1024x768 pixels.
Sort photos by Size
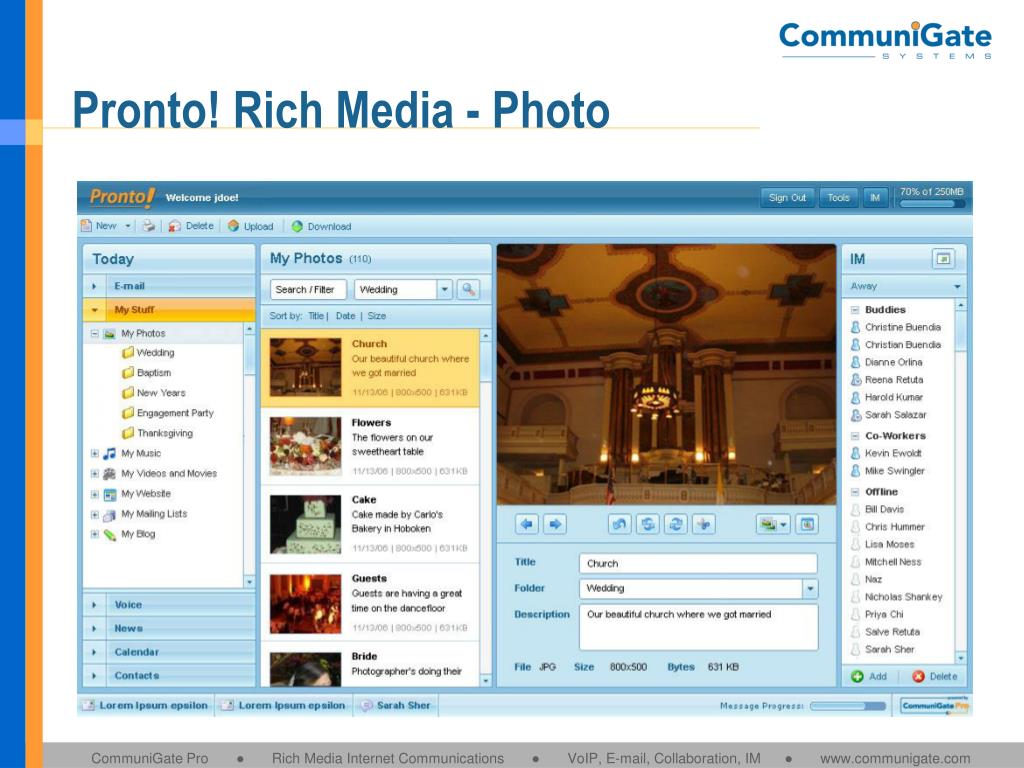coord(377,316)
